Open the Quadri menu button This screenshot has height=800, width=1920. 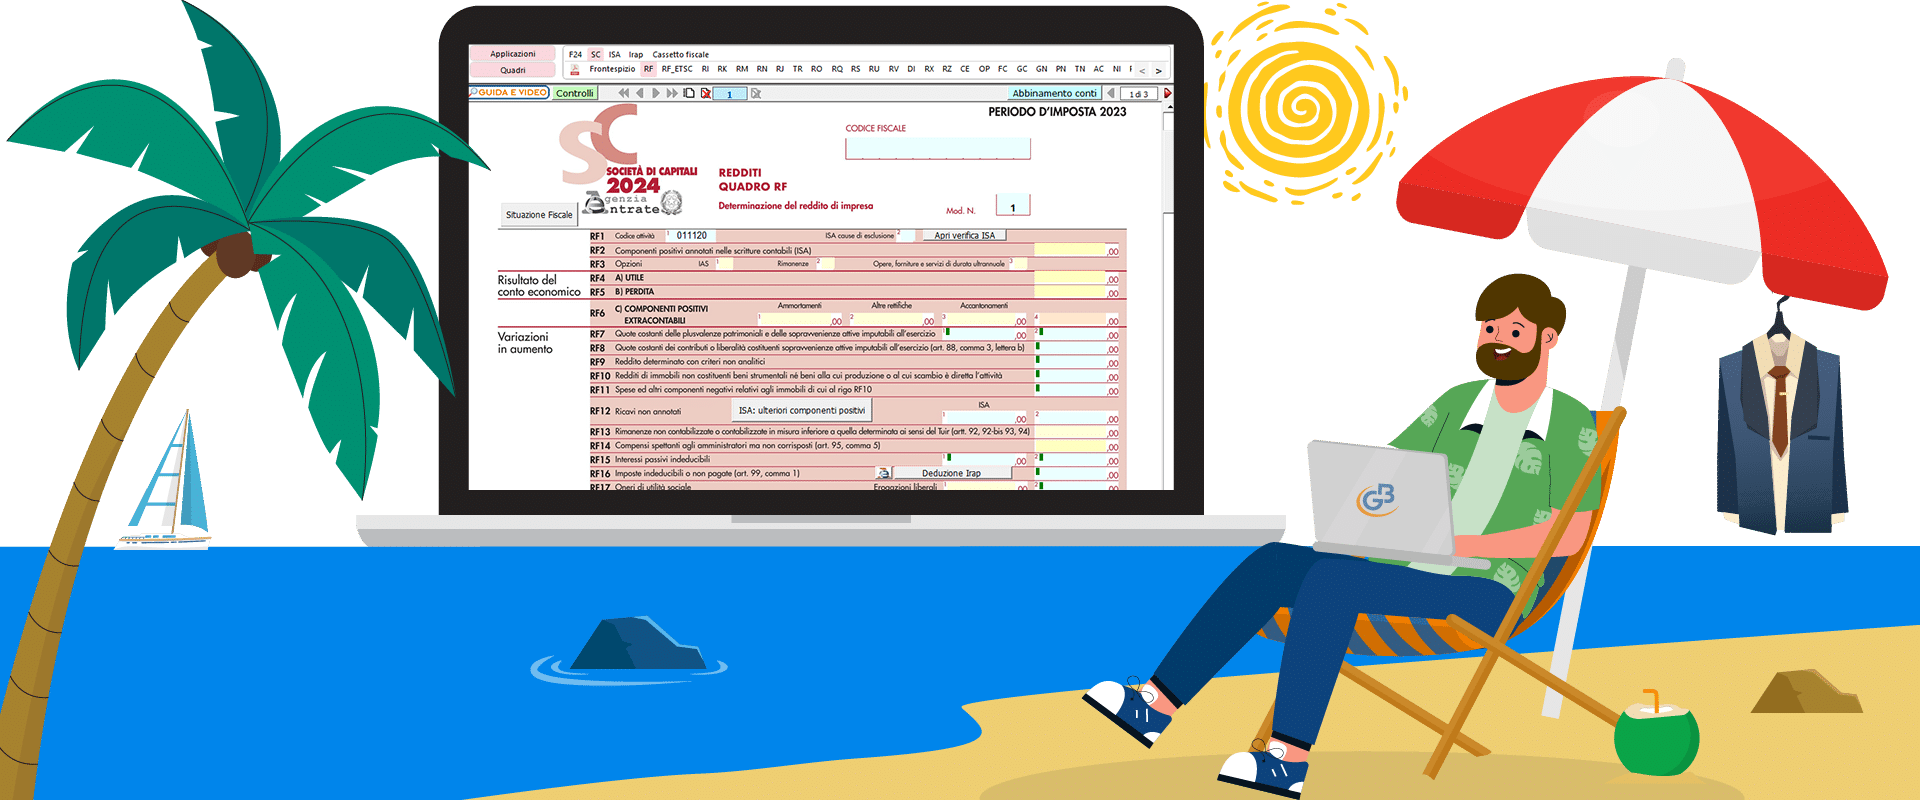(513, 70)
